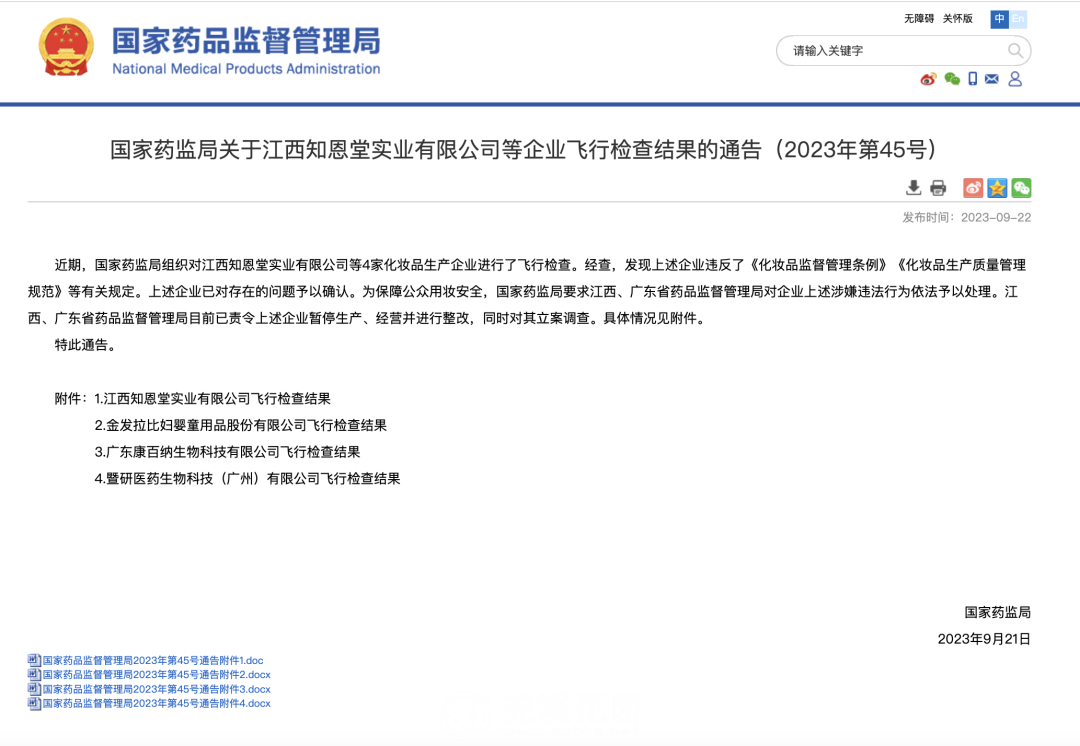1080x746 pixels.
Task: Share the notice via the green WeChat button
Action: tap(1021, 187)
